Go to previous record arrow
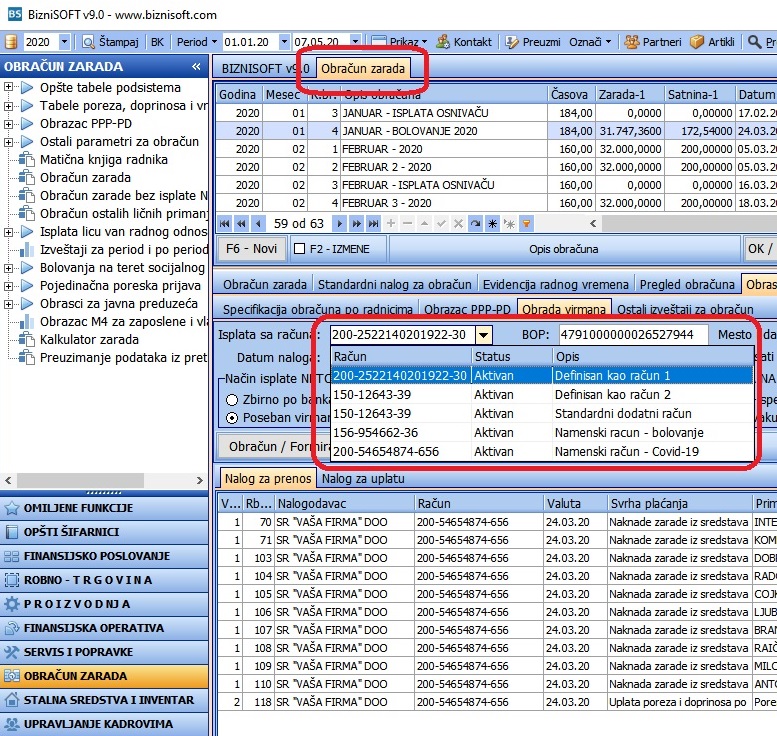The image size is (777, 736). 258,224
